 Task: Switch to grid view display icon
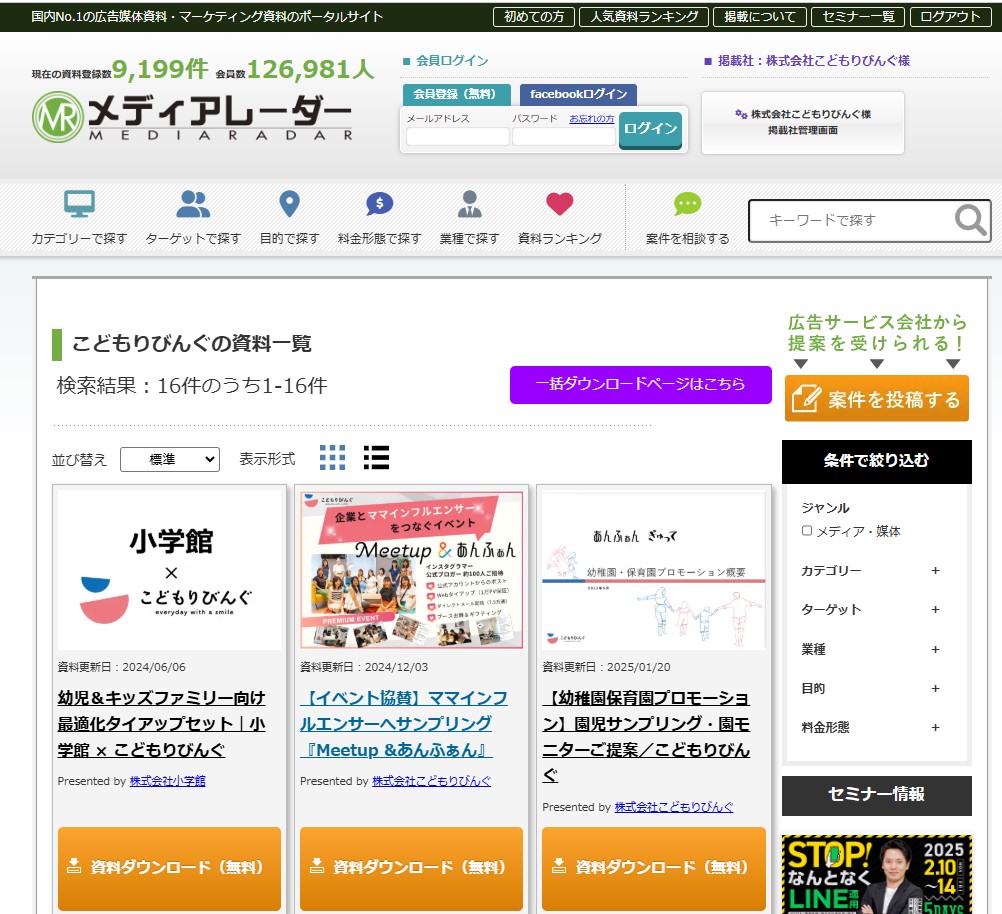[x=332, y=458]
